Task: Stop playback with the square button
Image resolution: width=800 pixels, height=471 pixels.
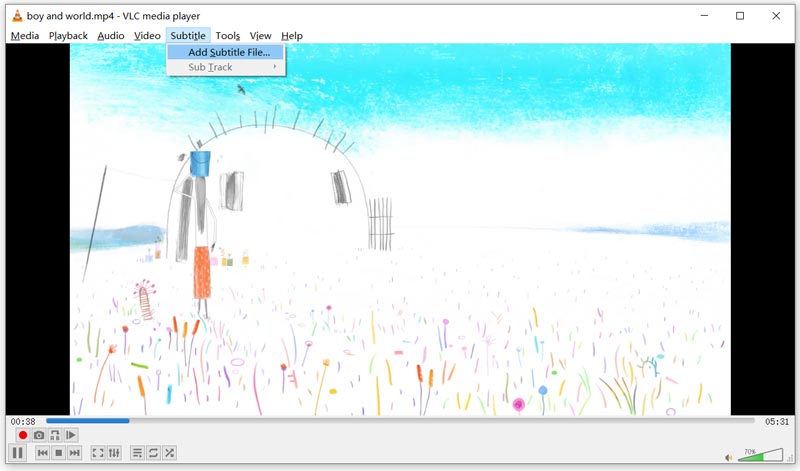Action: click(x=59, y=453)
